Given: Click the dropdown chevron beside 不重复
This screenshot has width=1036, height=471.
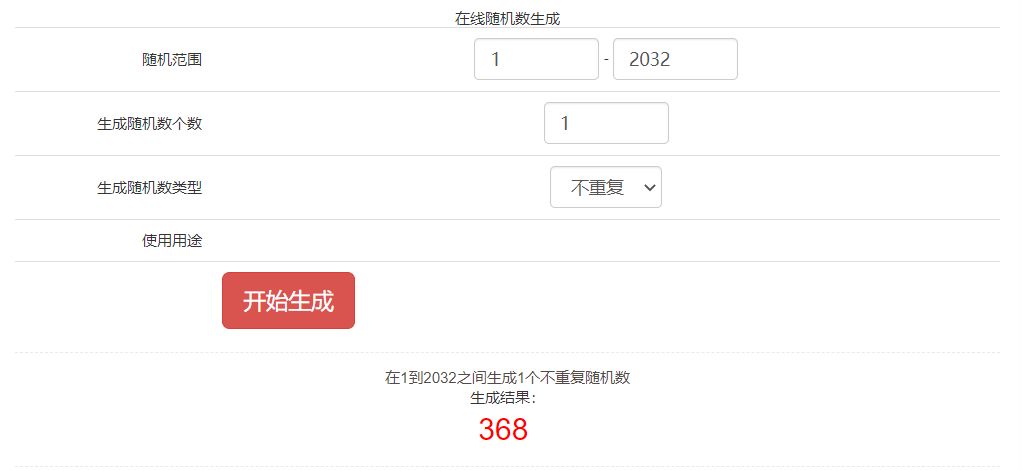Looking at the screenshot, I should [x=649, y=188].
